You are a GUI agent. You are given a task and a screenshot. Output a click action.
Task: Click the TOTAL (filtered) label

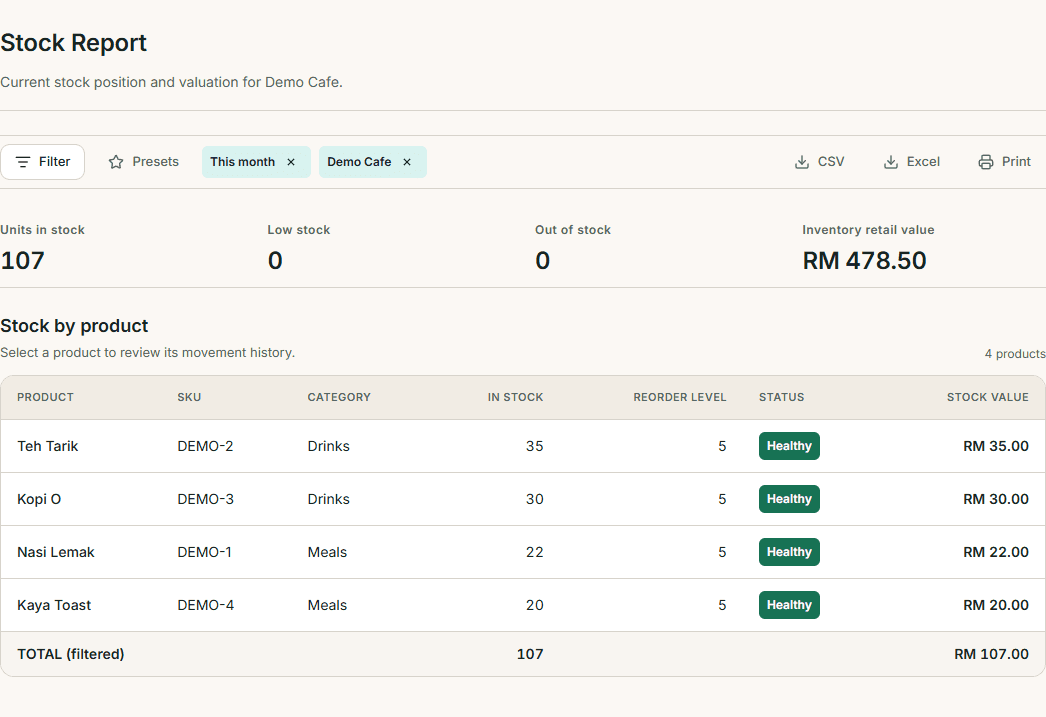tap(71, 654)
